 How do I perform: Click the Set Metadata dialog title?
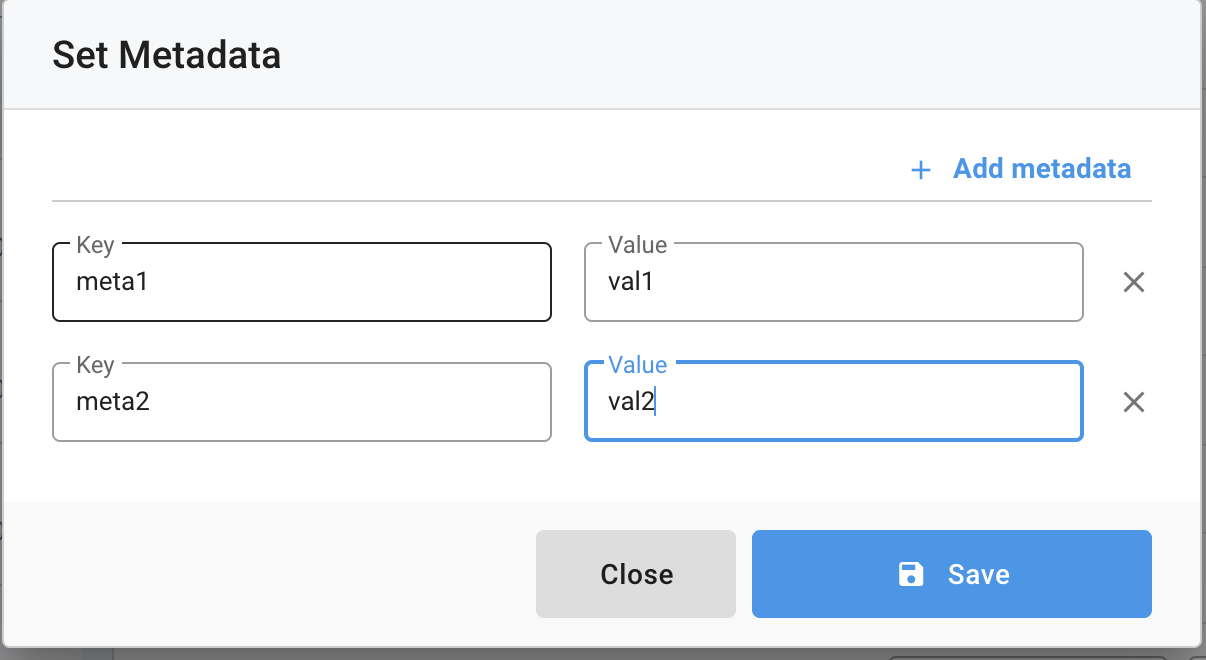(x=166, y=55)
